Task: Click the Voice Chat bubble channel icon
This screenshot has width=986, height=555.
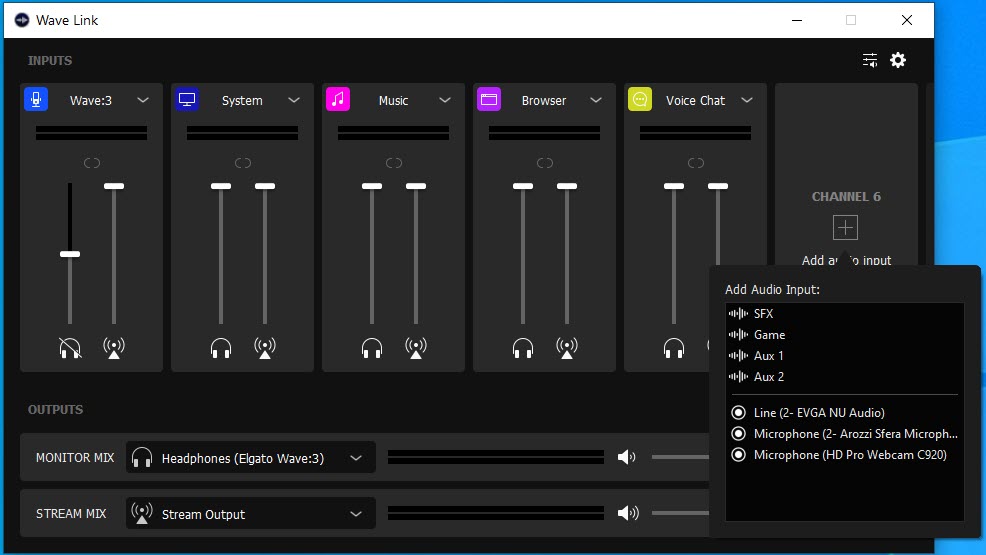Action: tap(640, 99)
